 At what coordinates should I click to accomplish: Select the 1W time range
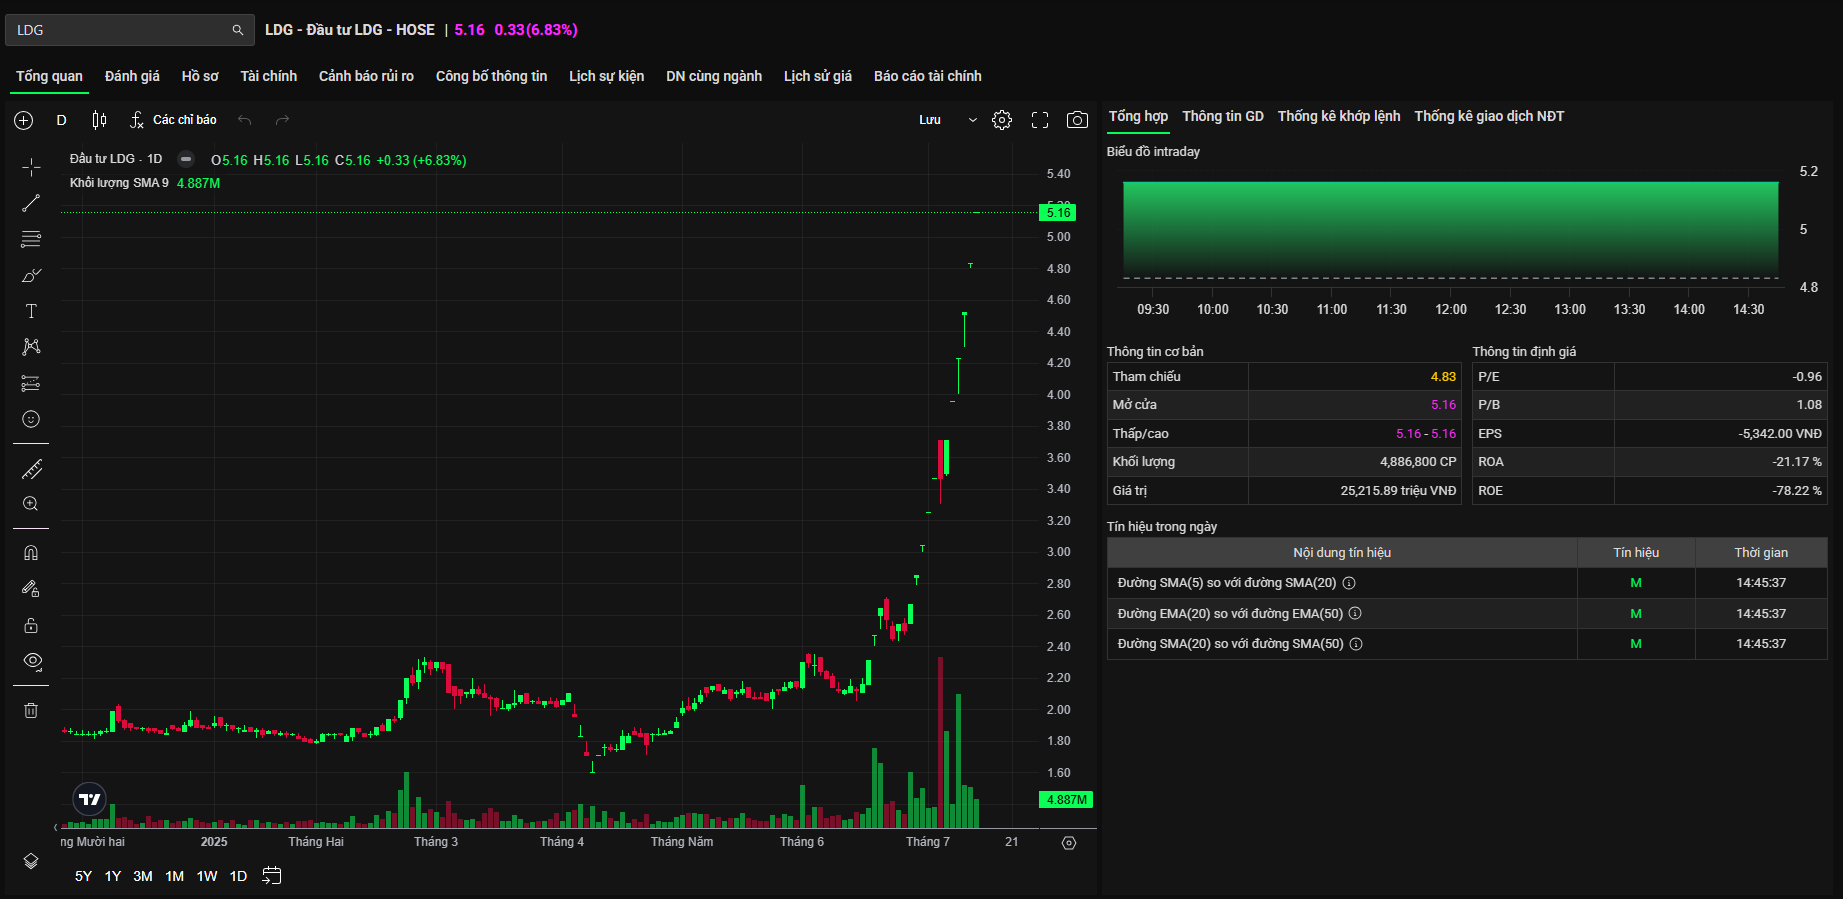point(207,876)
